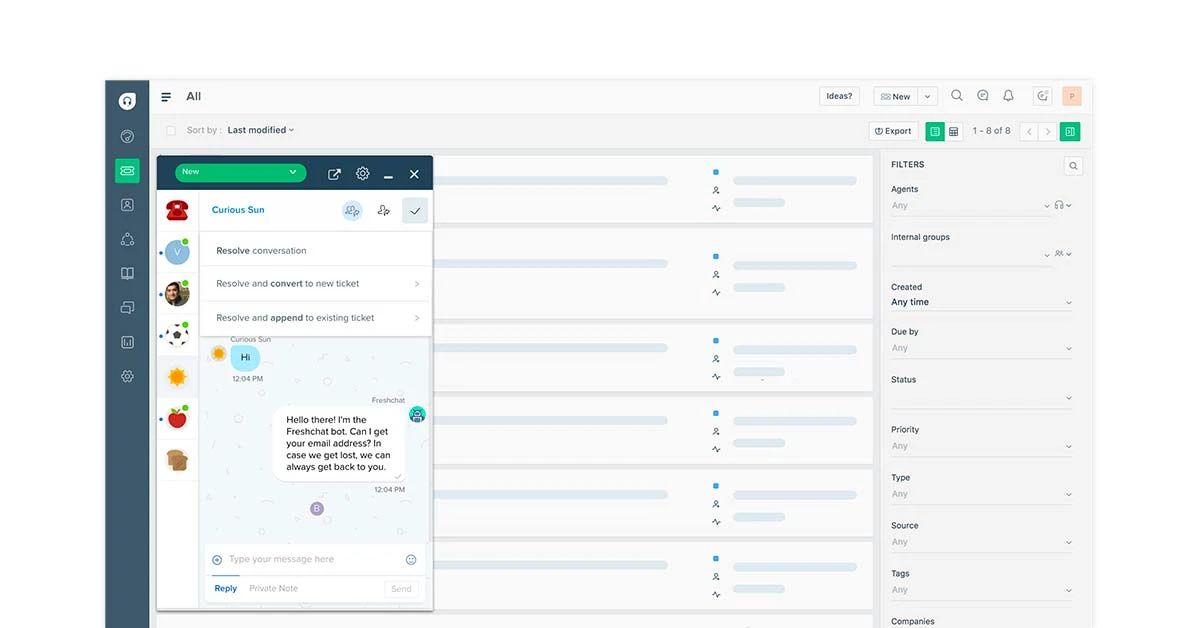Toggle the card view layout icon
The width and height of the screenshot is (1200, 628).
point(935,131)
